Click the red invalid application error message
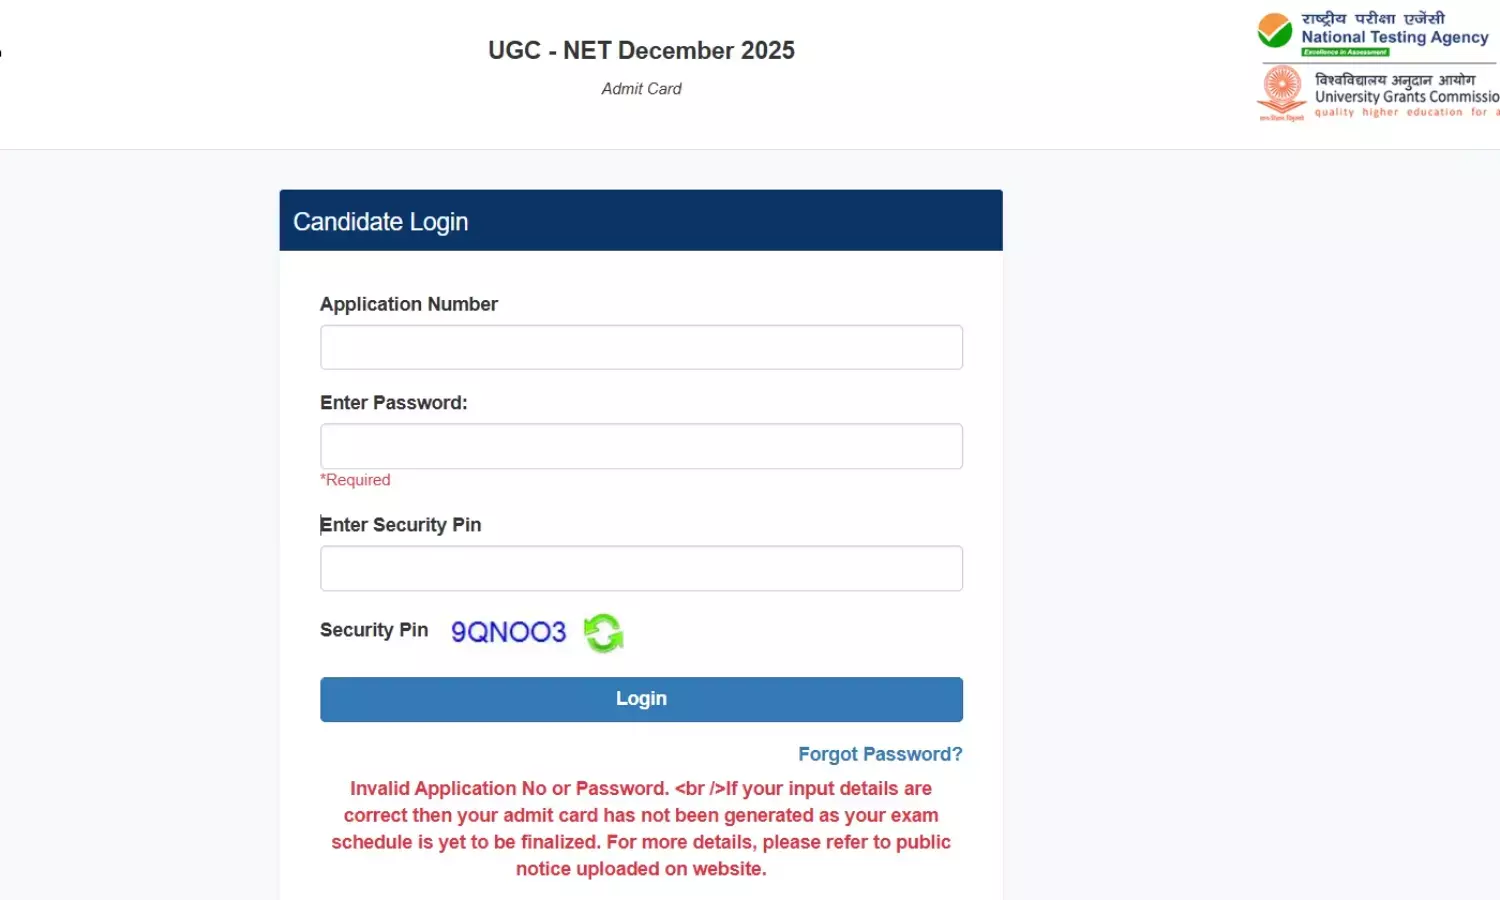1500x900 pixels. (641, 828)
